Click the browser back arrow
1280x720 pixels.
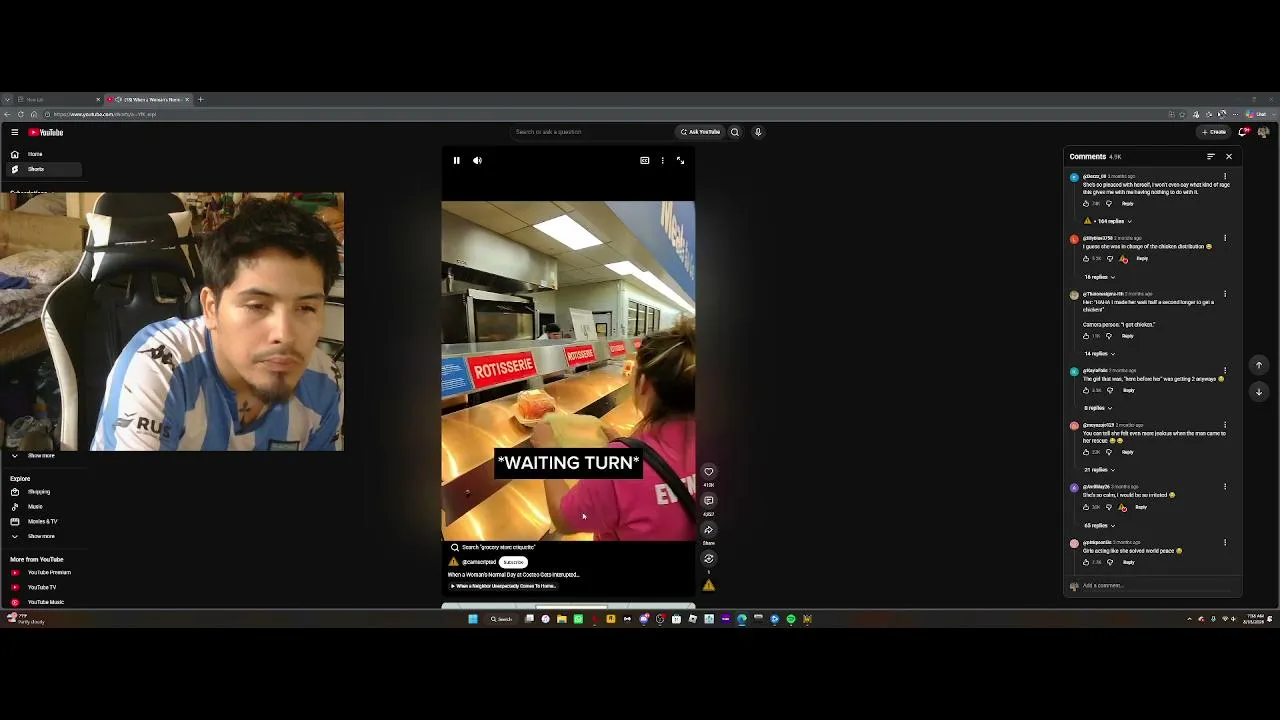click(x=8, y=114)
